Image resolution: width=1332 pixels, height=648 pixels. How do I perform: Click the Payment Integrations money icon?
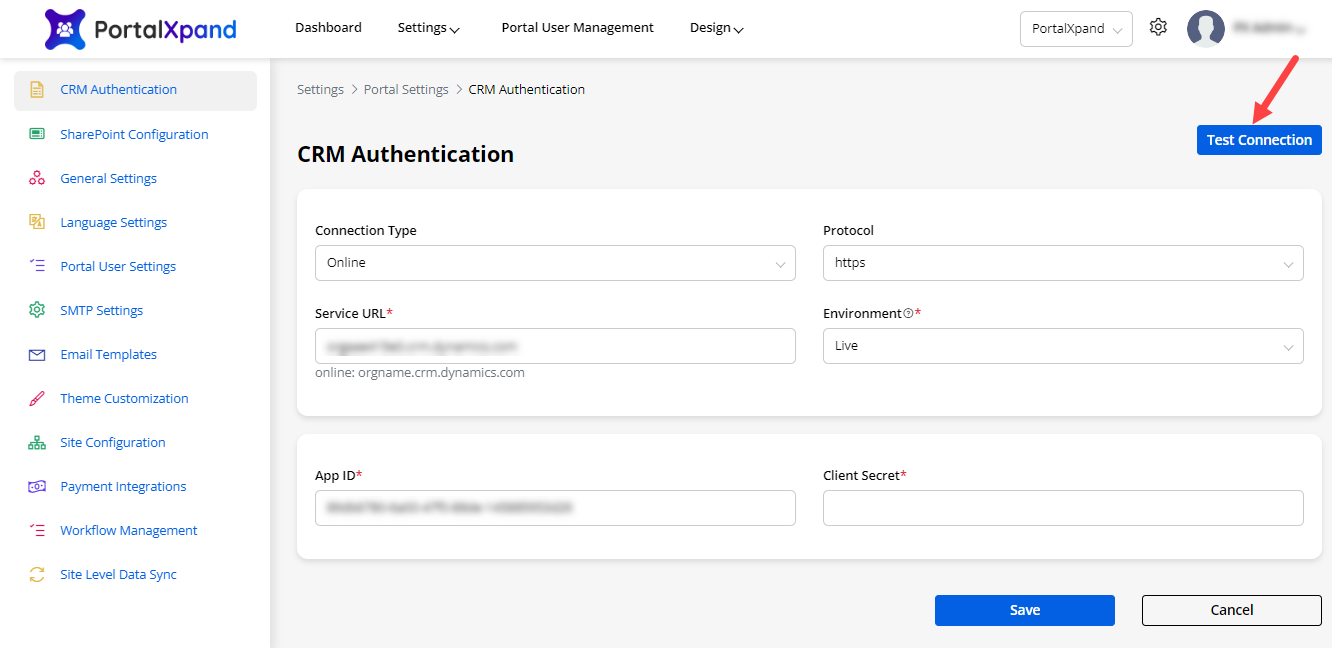point(37,486)
